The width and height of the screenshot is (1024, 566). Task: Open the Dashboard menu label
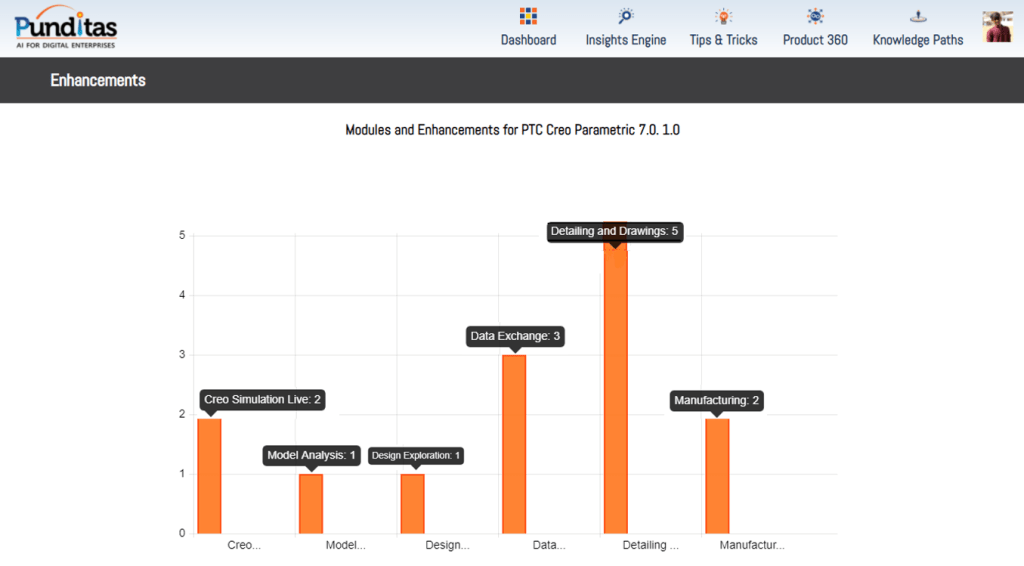pyautogui.click(x=528, y=40)
